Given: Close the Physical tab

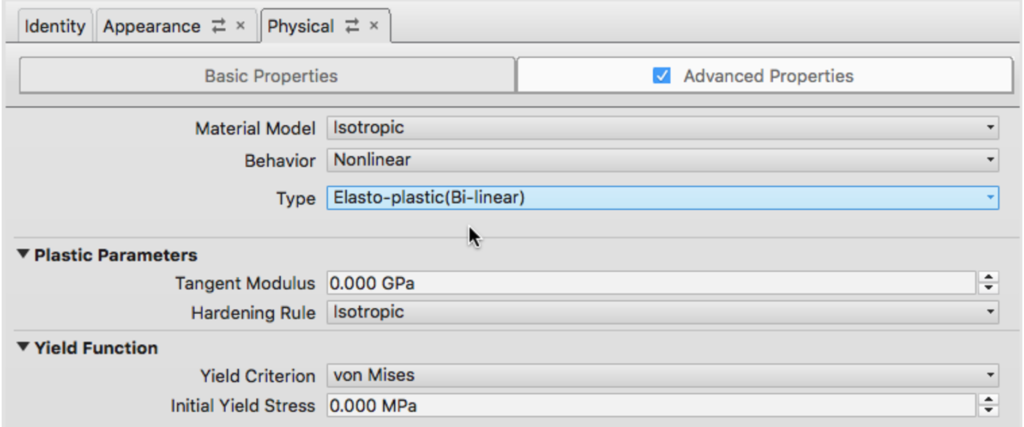Looking at the screenshot, I should coord(374,27).
